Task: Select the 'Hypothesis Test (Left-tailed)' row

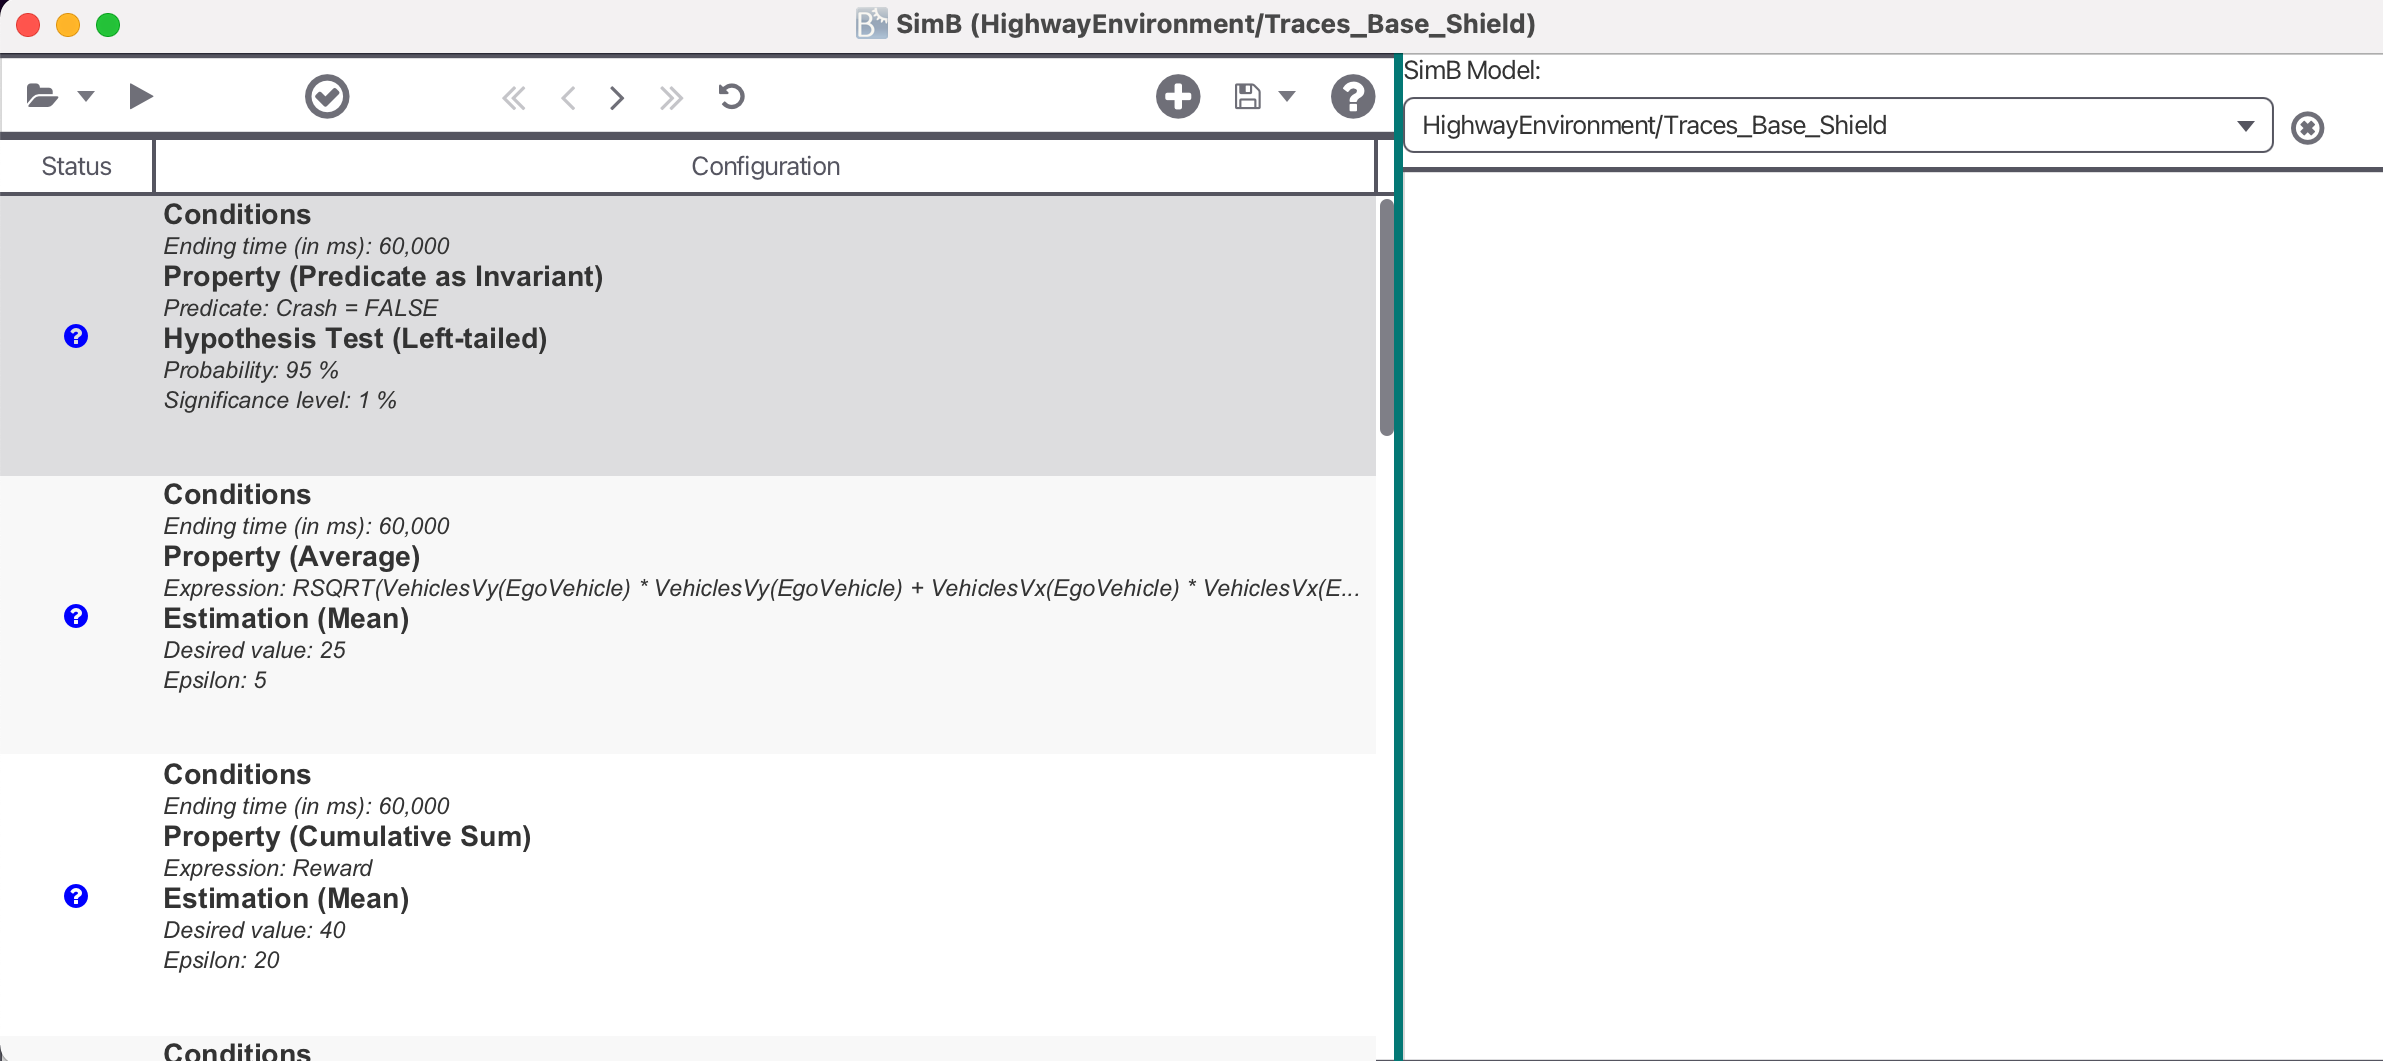Action: pyautogui.click(x=355, y=339)
